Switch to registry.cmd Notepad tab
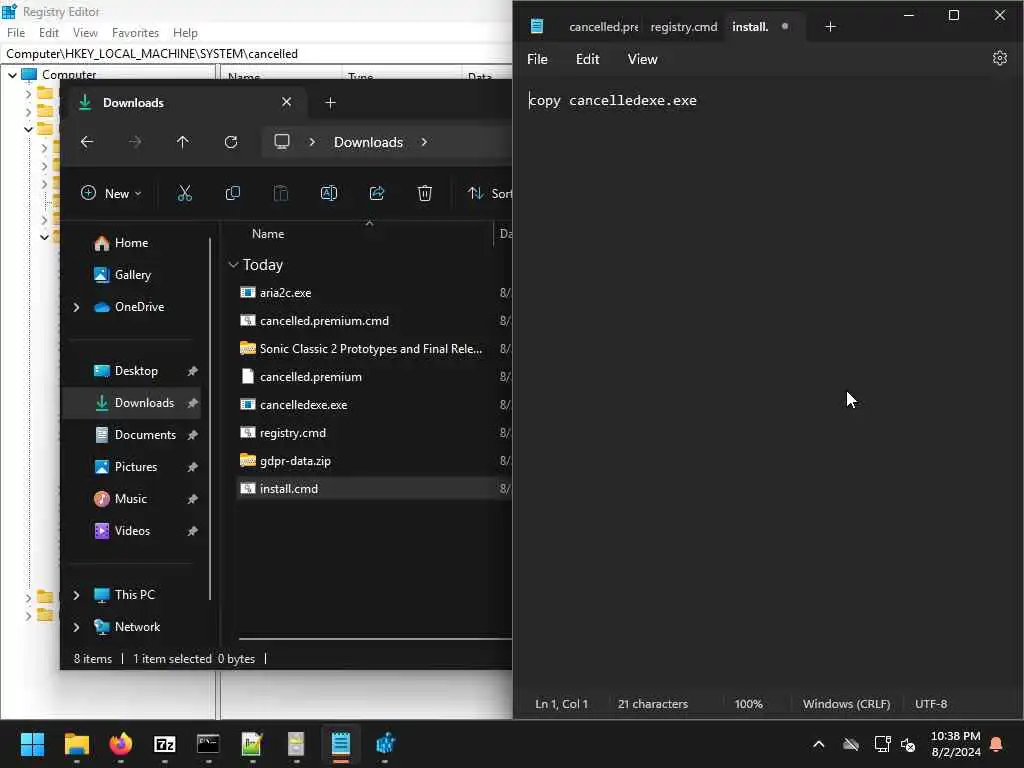Image resolution: width=1024 pixels, height=768 pixels. click(x=683, y=27)
